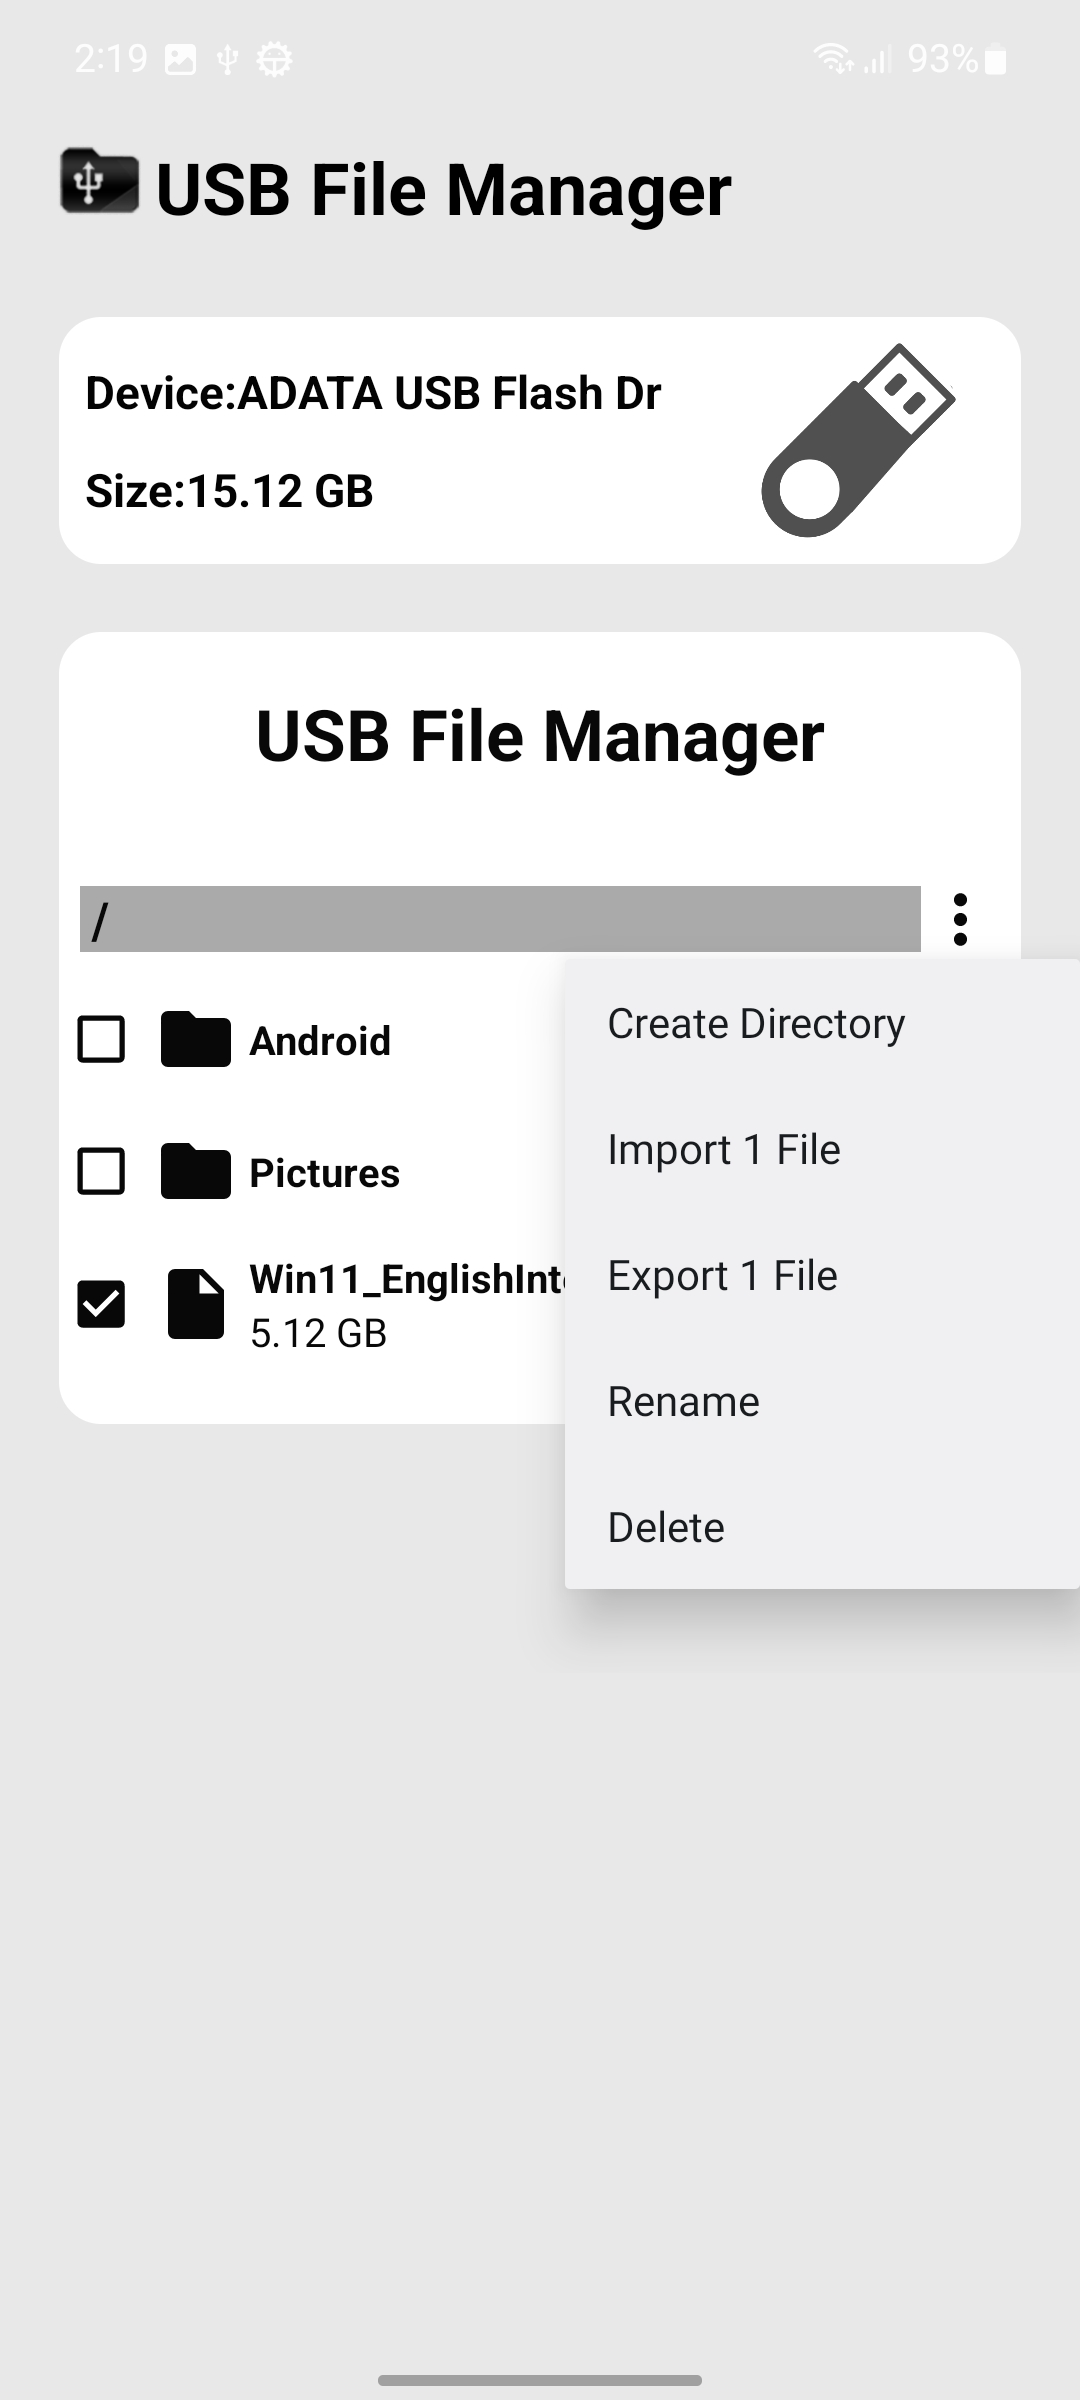
Task: Check the Pictures folder checkbox
Action: coord(101,1171)
